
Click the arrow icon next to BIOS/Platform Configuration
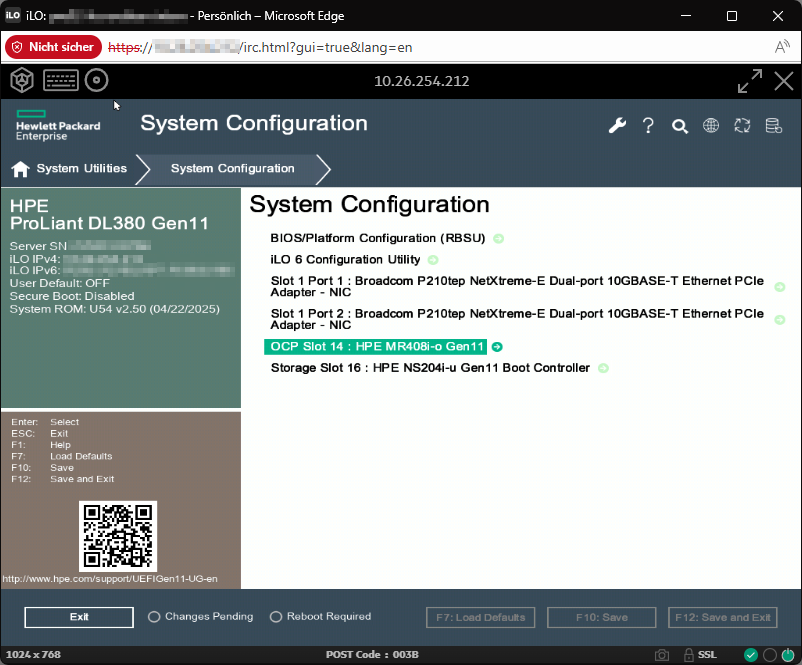498,238
